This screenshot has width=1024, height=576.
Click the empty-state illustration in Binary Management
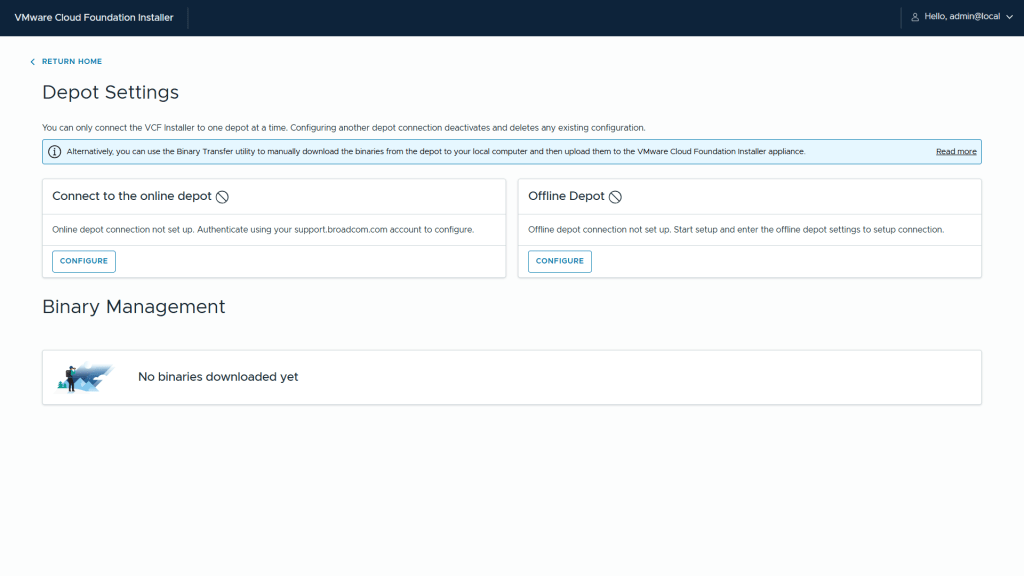click(x=85, y=377)
